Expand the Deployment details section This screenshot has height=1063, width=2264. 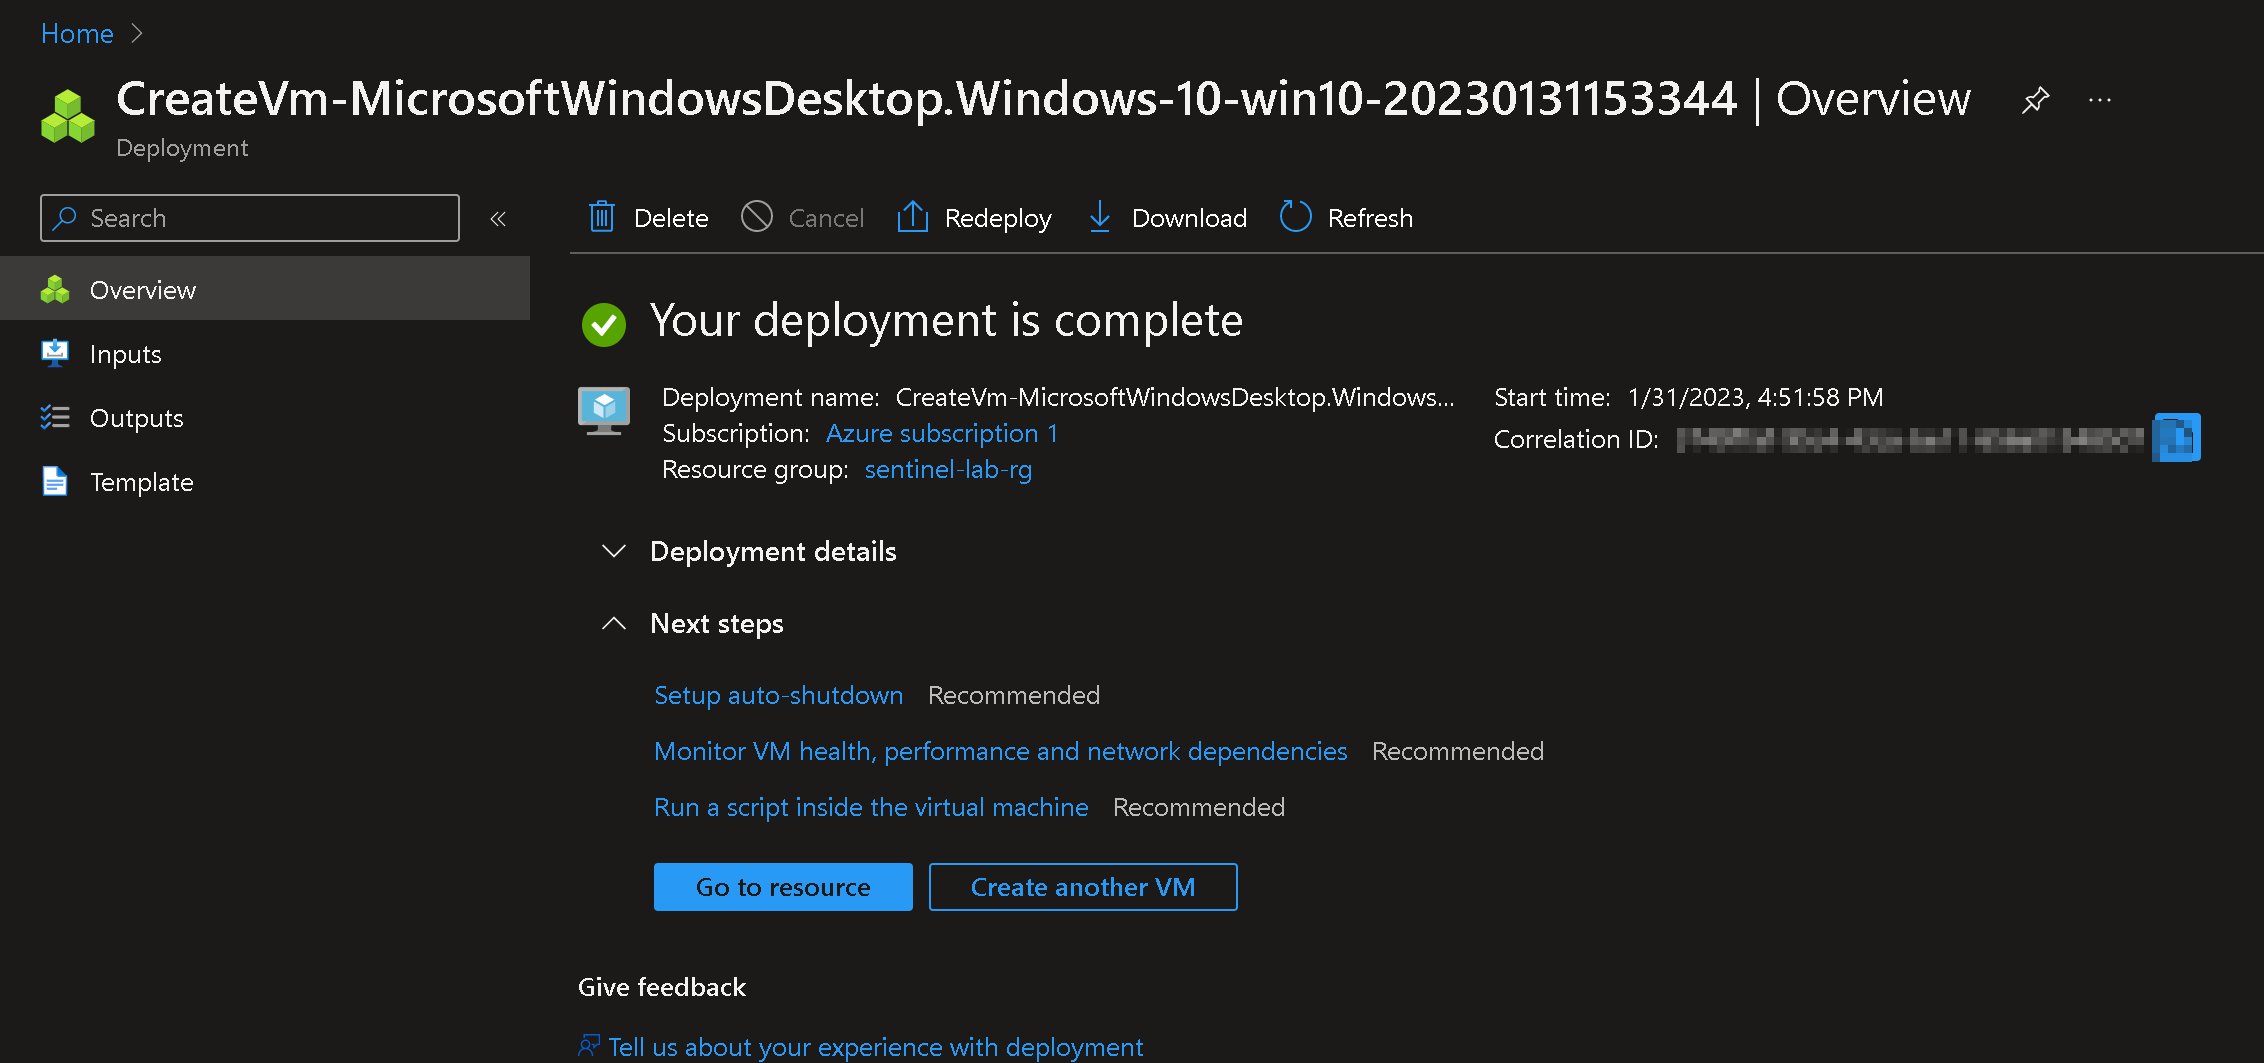pyautogui.click(x=613, y=551)
